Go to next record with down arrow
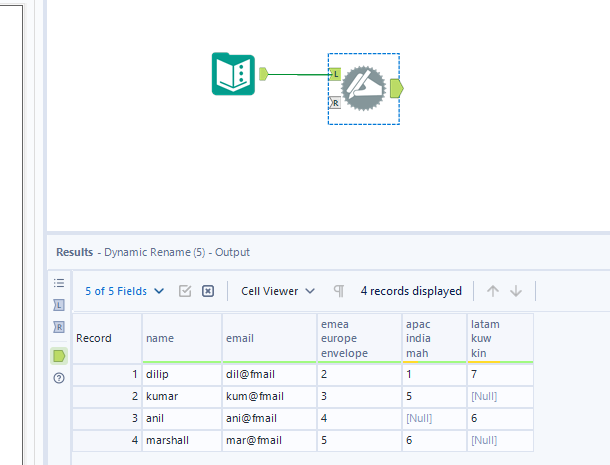Image resolution: width=610 pixels, height=465 pixels. (x=516, y=291)
